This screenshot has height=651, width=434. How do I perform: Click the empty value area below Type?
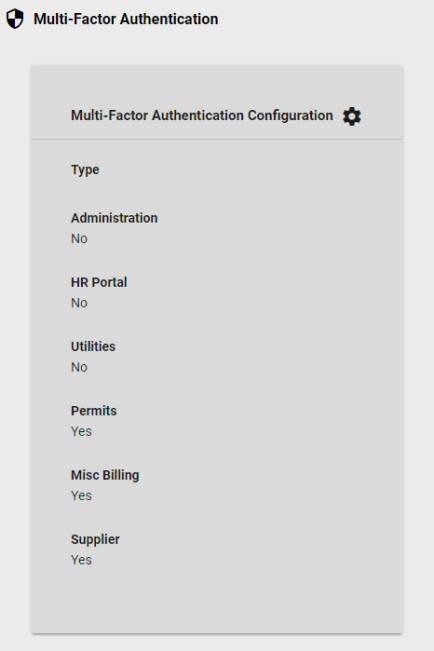click(217, 189)
